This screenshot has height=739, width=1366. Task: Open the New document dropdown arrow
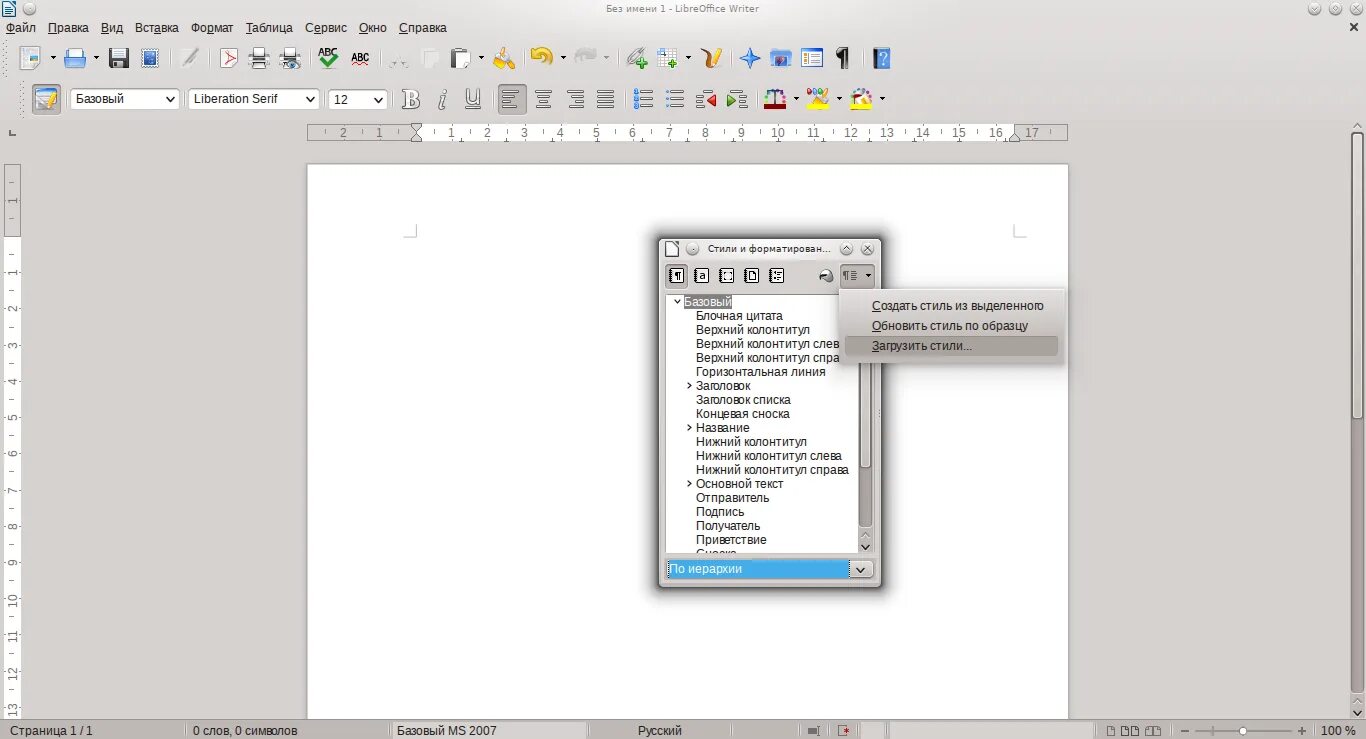(x=52, y=58)
